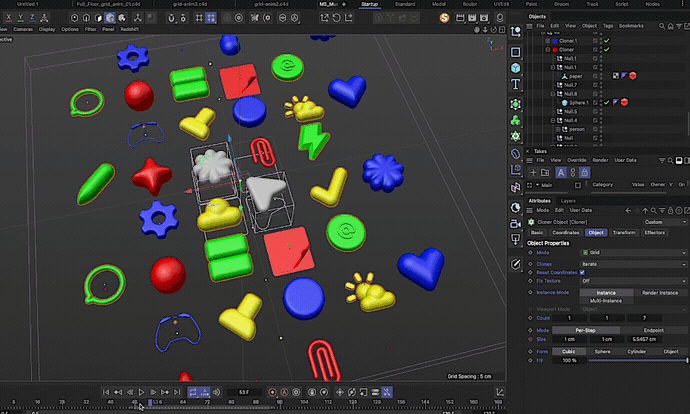
Task: Collapse the Null.8 tree node
Action: (x=553, y=94)
